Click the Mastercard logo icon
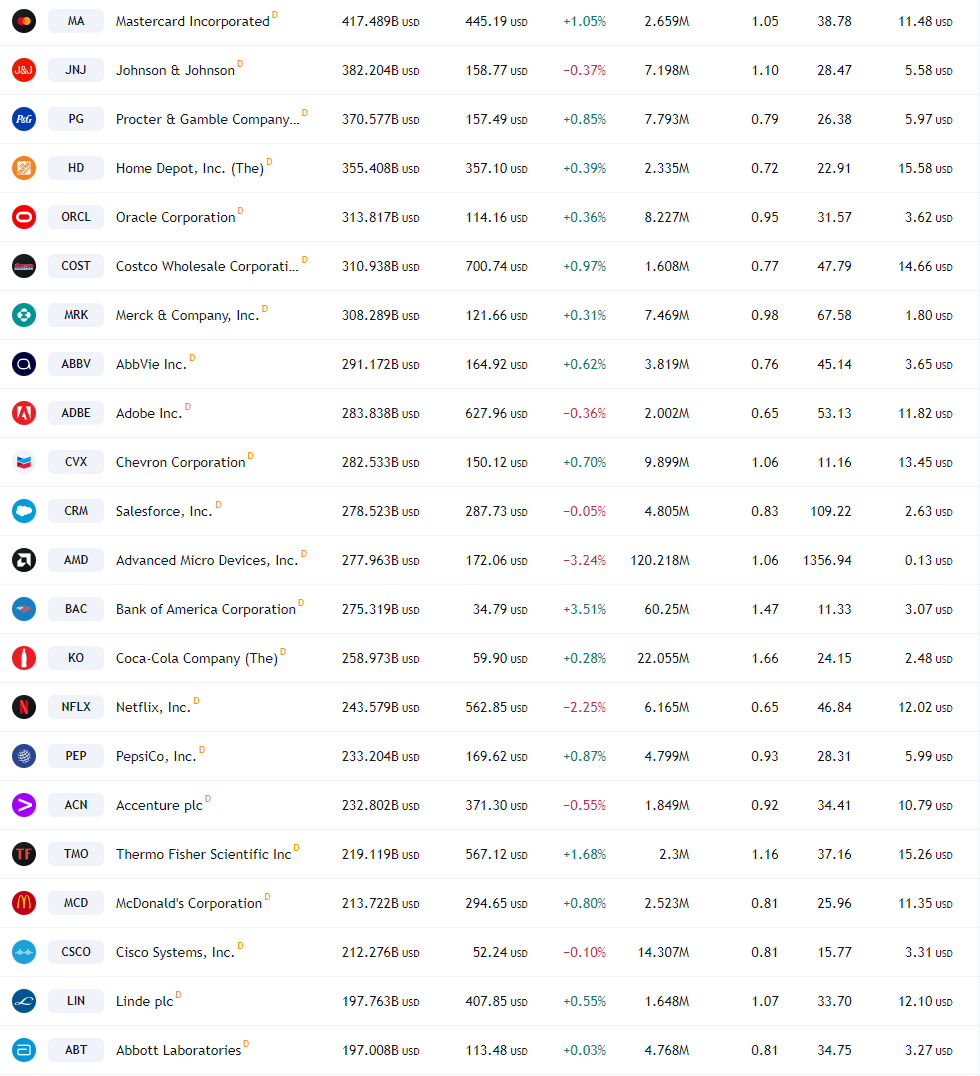This screenshot has height=1076, width=980. pyautogui.click(x=24, y=21)
